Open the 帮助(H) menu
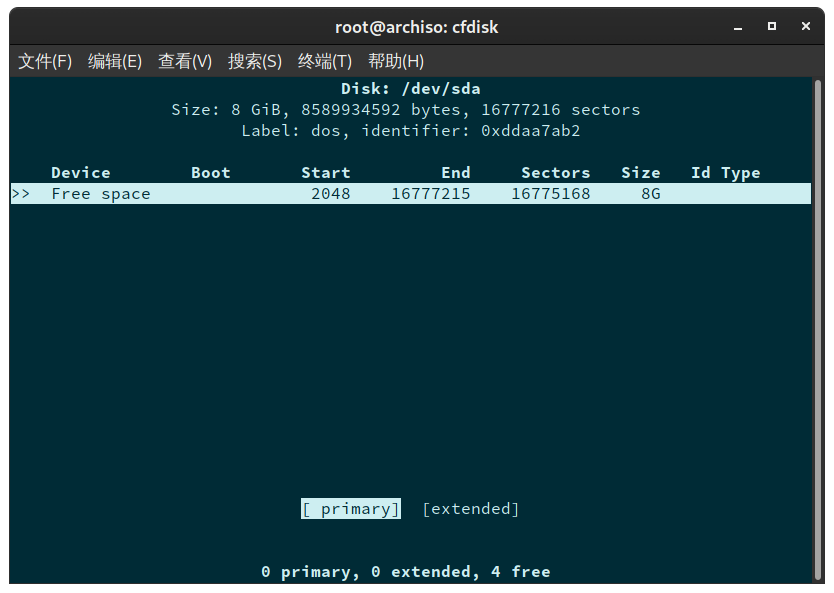This screenshot has height=593, width=834. (395, 61)
